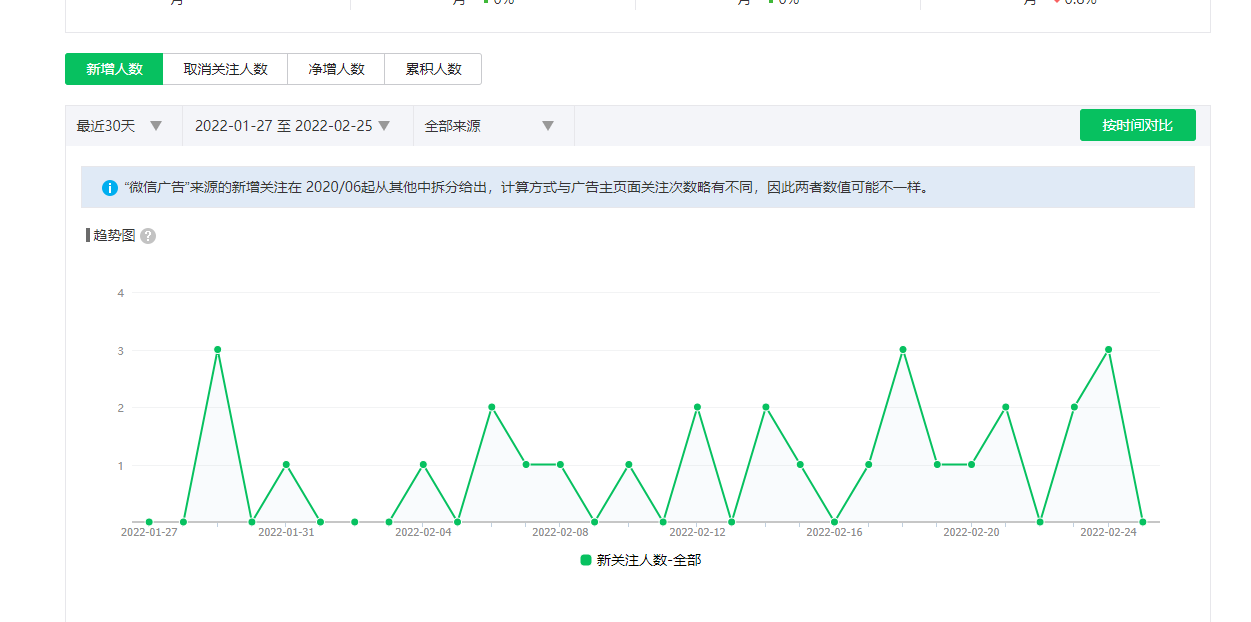Image resolution: width=1251 pixels, height=622 pixels.
Task: Click the data point peak on 2022-02-18
Action: pos(903,350)
